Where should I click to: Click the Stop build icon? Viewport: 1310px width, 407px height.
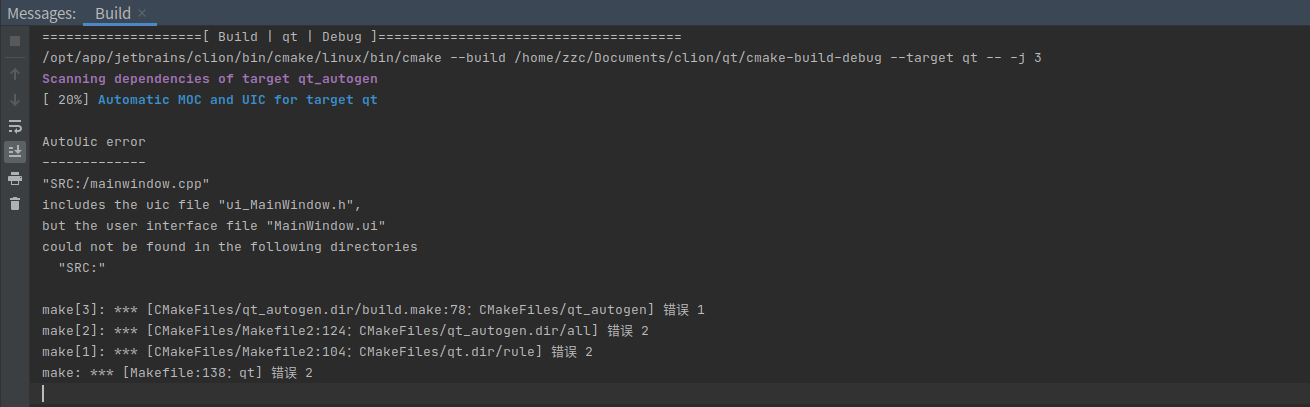(x=15, y=41)
